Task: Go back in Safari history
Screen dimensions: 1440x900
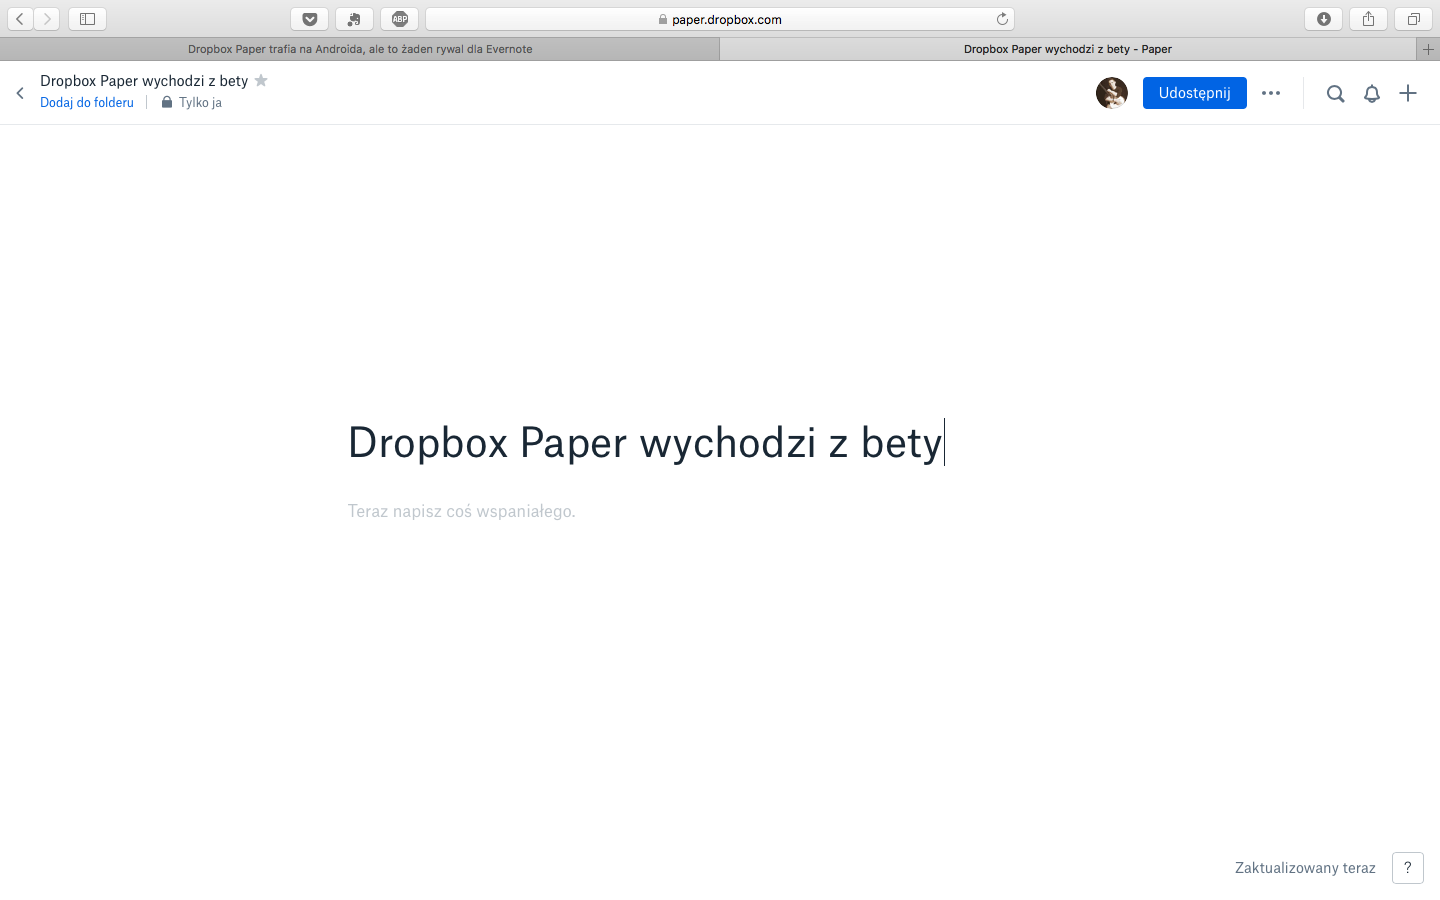Action: [x=20, y=19]
